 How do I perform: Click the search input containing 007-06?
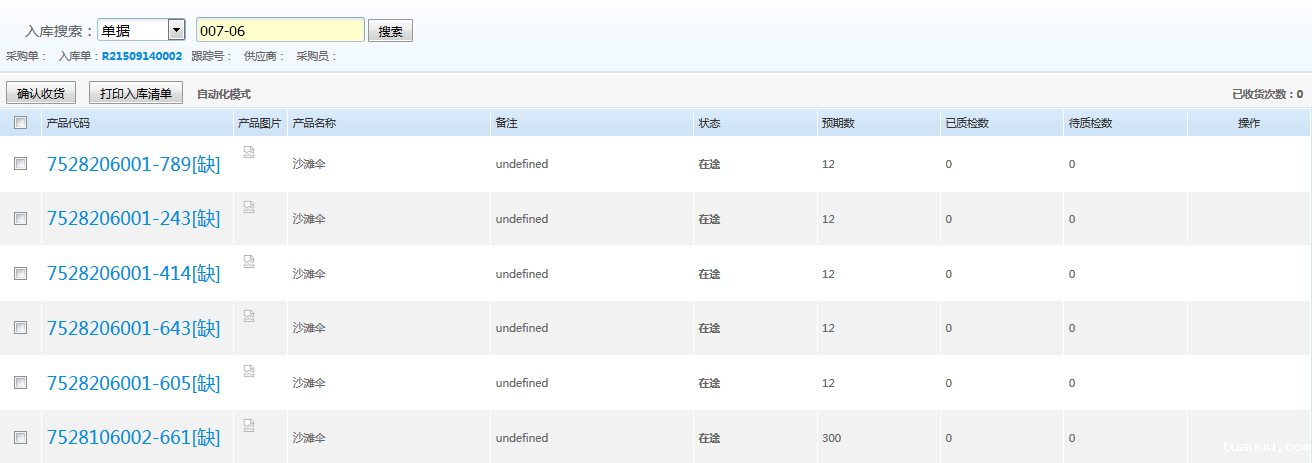pos(280,31)
